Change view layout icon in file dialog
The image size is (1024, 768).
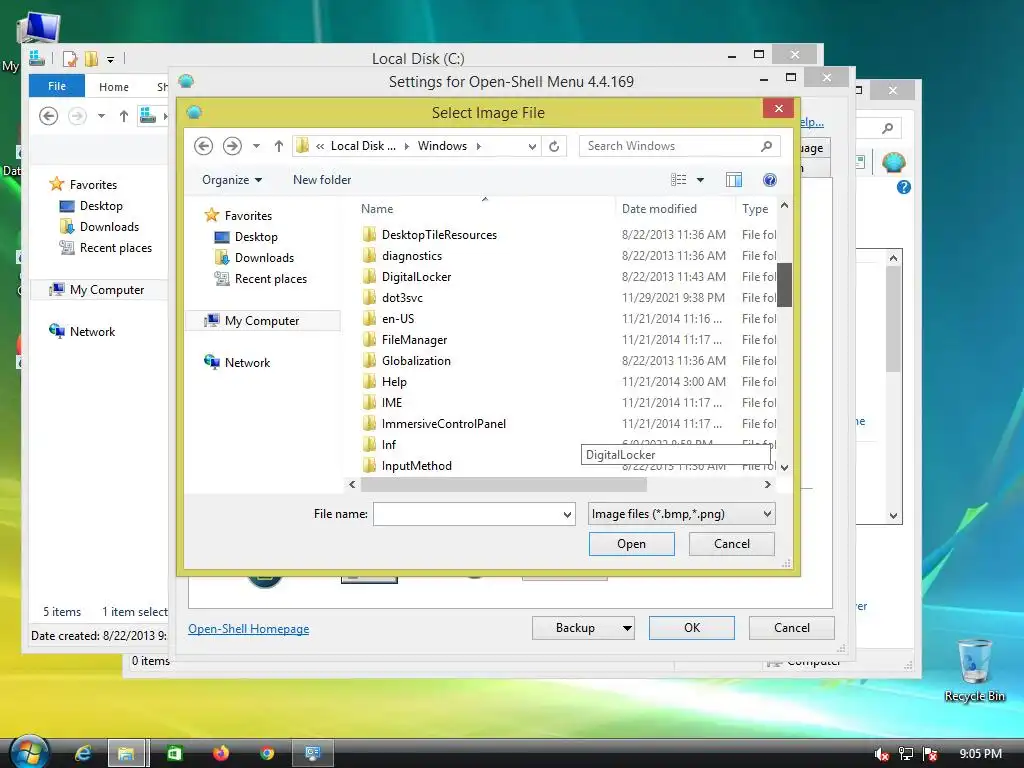click(x=679, y=180)
